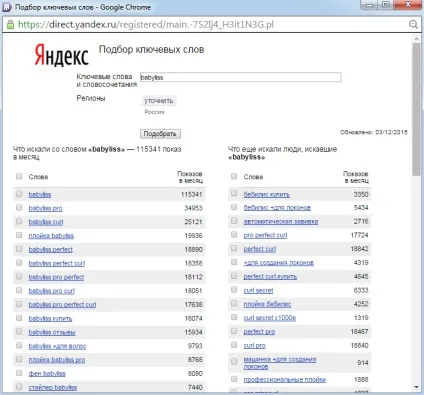This screenshot has height=395, width=424.
Task: Open the babyliss pro perfect curl link
Action: tap(62, 305)
